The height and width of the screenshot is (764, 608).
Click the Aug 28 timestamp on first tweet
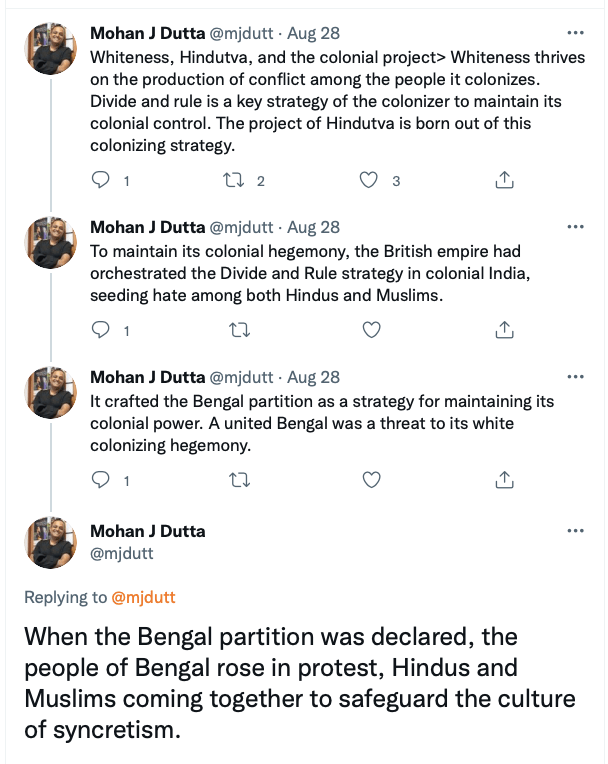point(313,33)
